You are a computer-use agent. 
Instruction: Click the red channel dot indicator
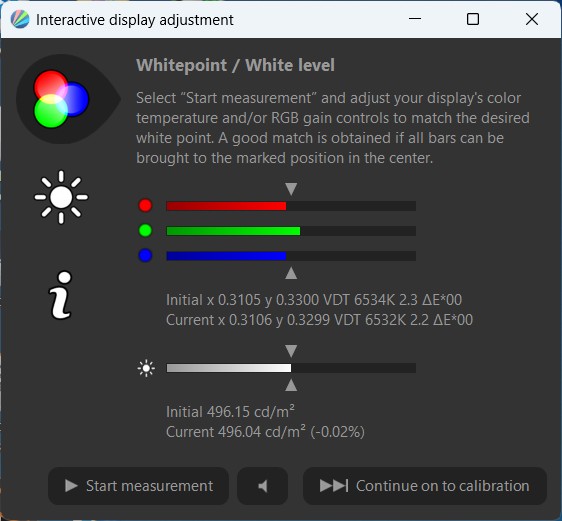pos(145,205)
